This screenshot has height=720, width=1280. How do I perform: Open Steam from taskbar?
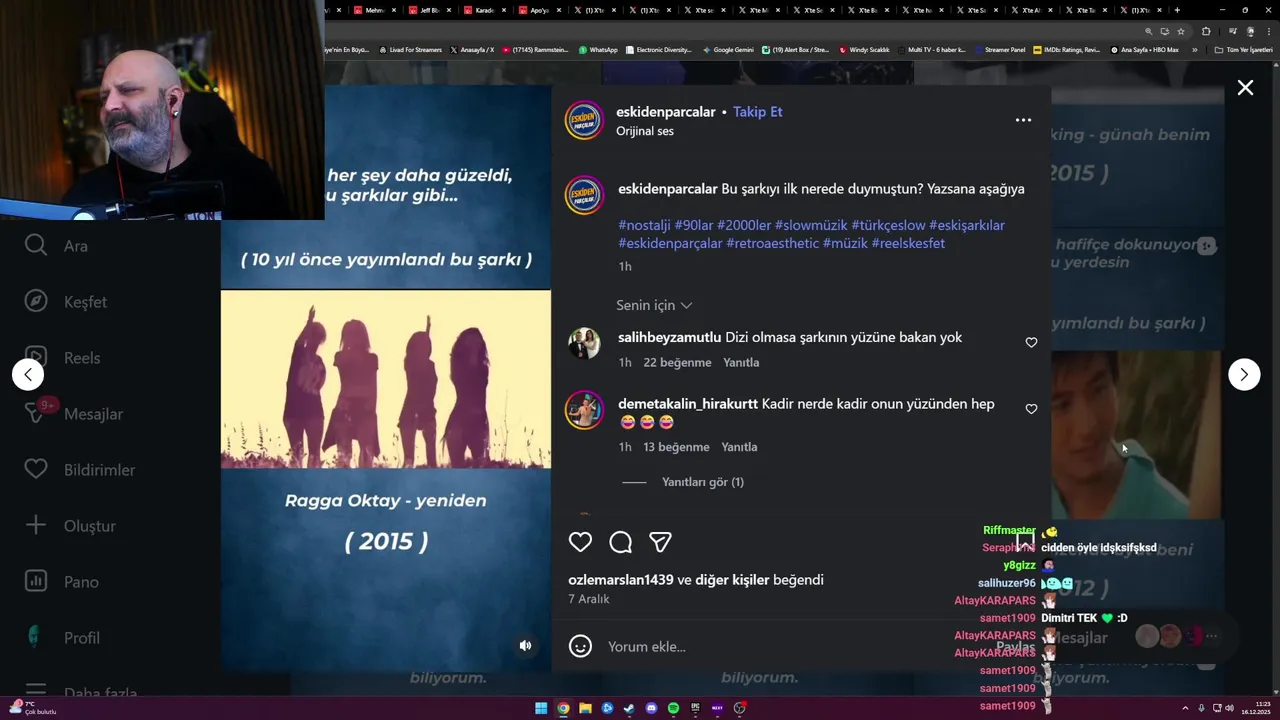click(629, 708)
